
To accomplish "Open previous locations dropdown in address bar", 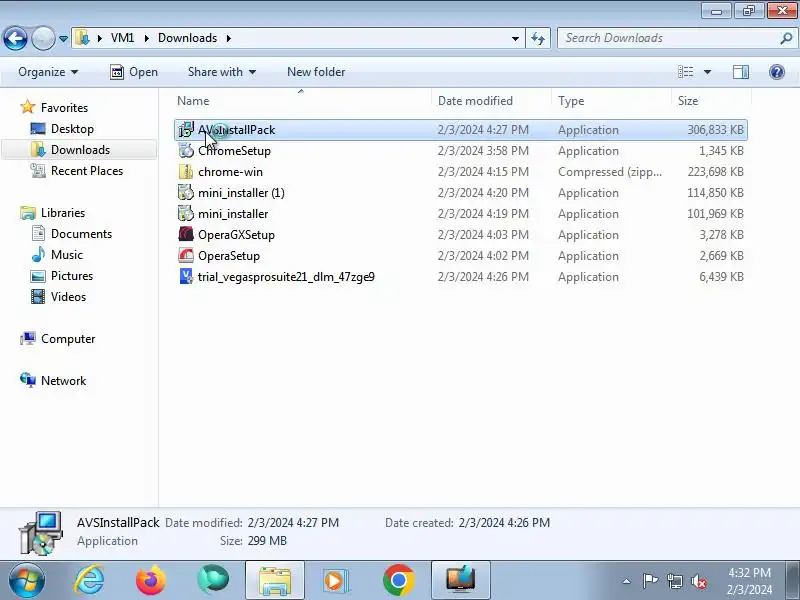I will (x=515, y=38).
